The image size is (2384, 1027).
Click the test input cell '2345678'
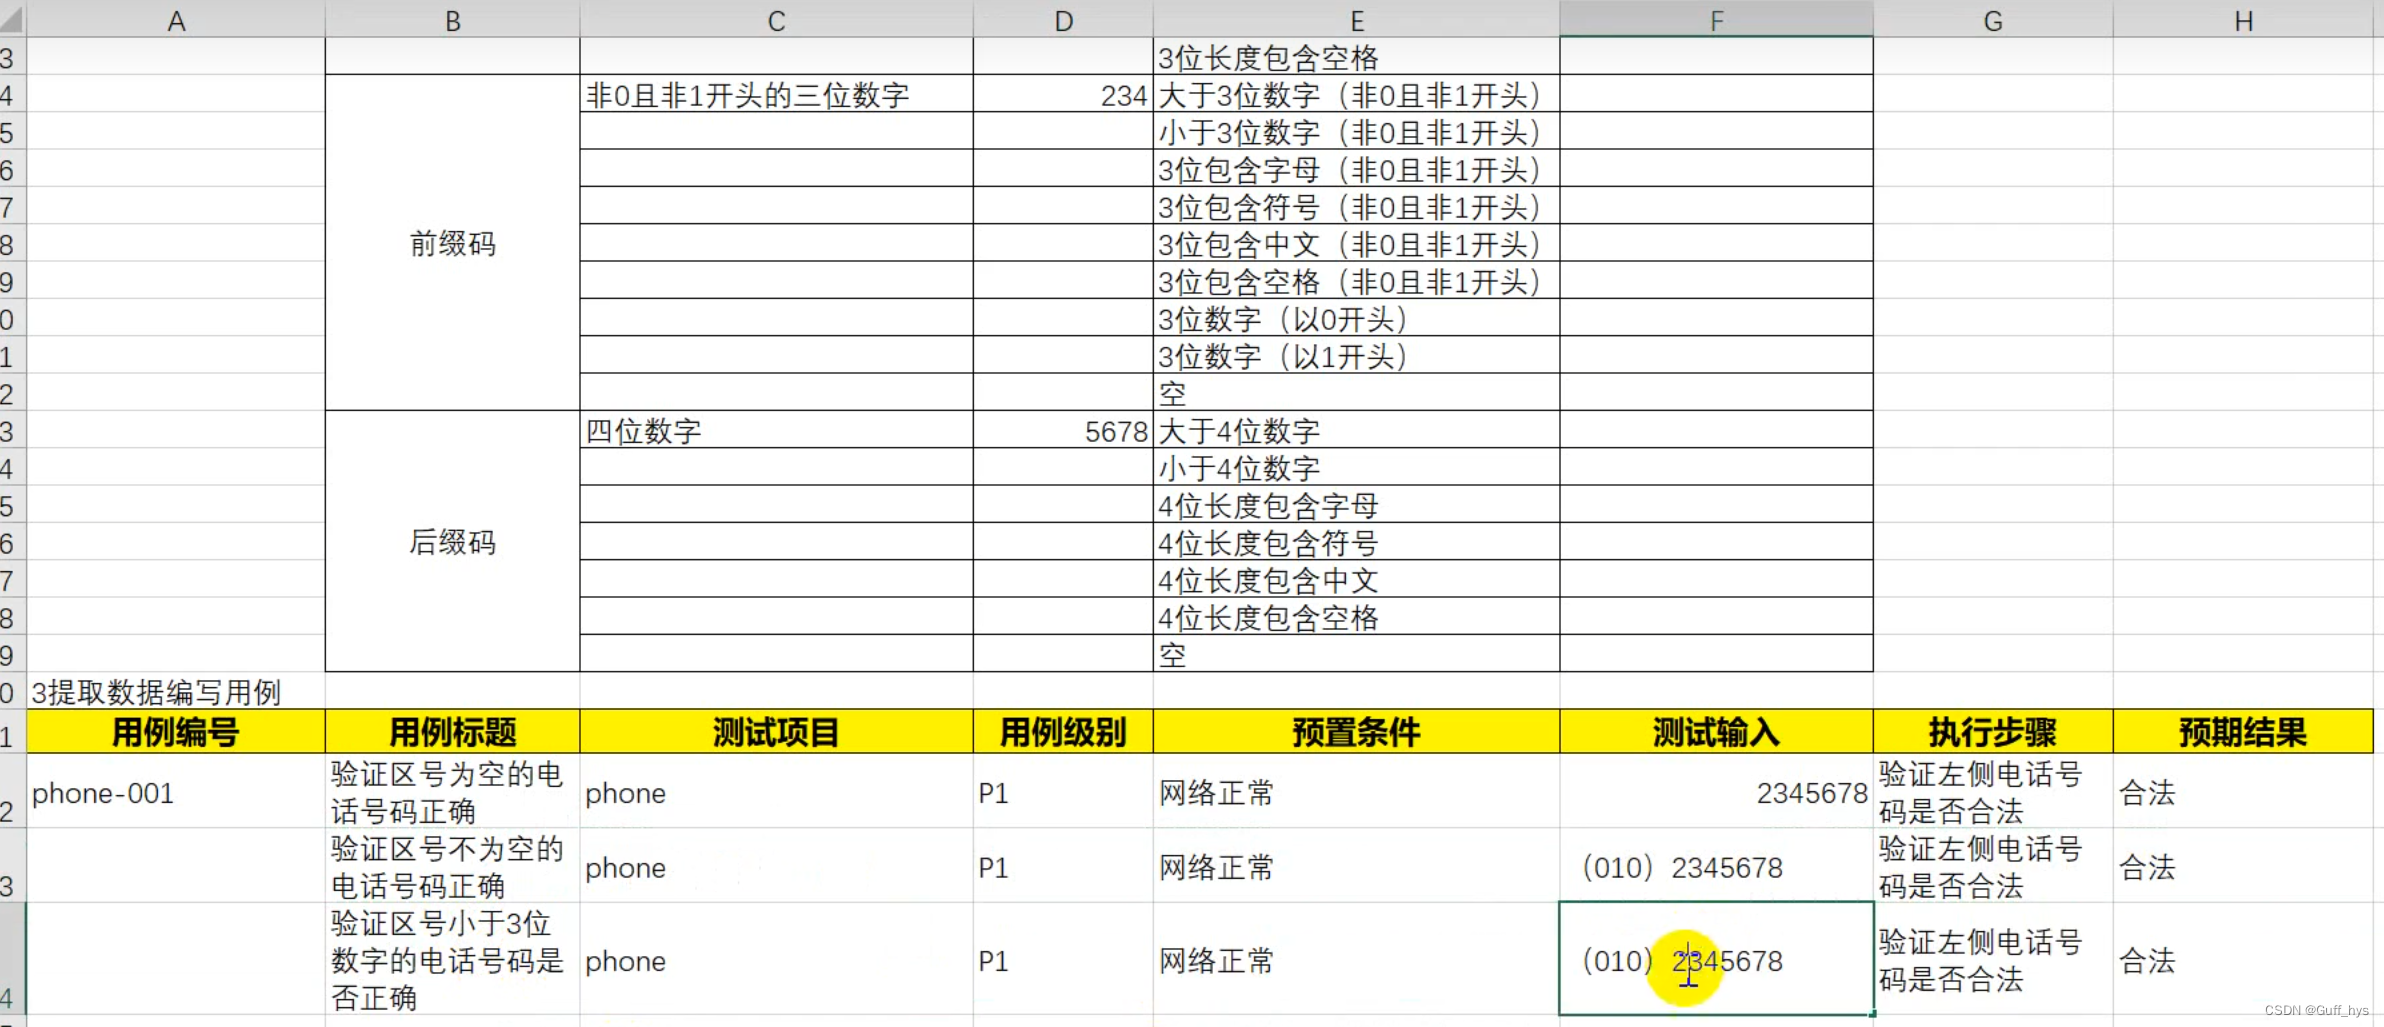point(1716,791)
